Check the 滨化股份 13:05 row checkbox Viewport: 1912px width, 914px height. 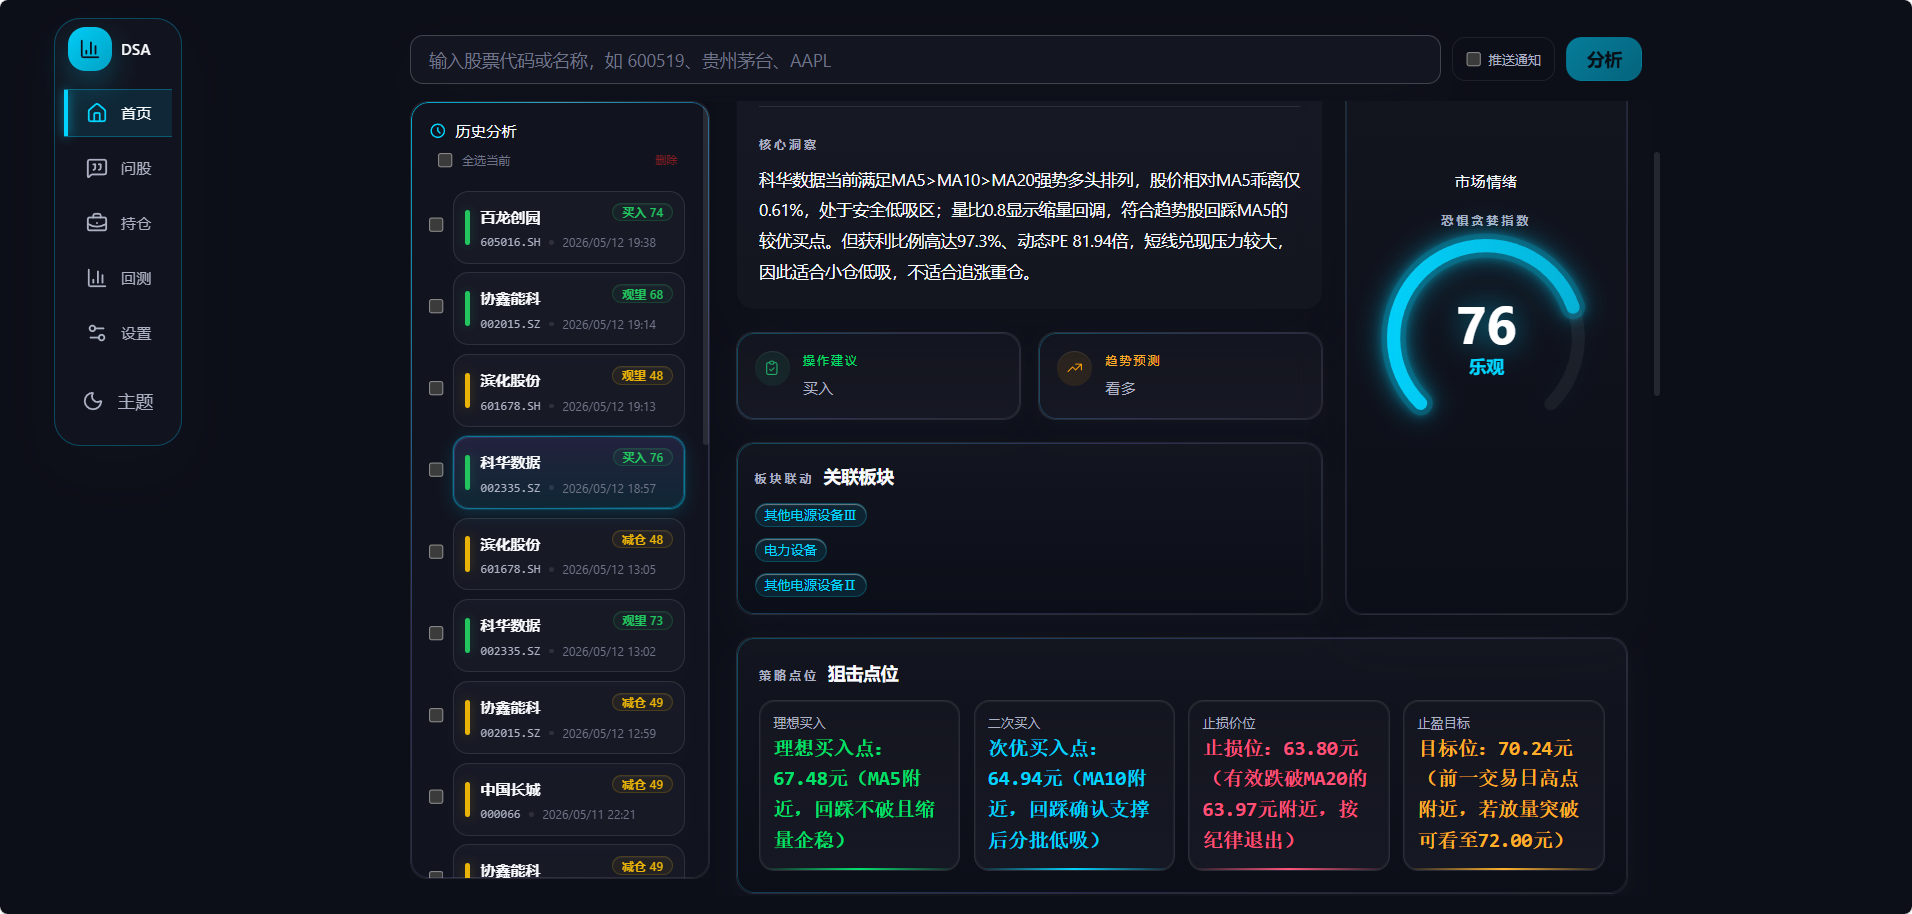tap(436, 552)
